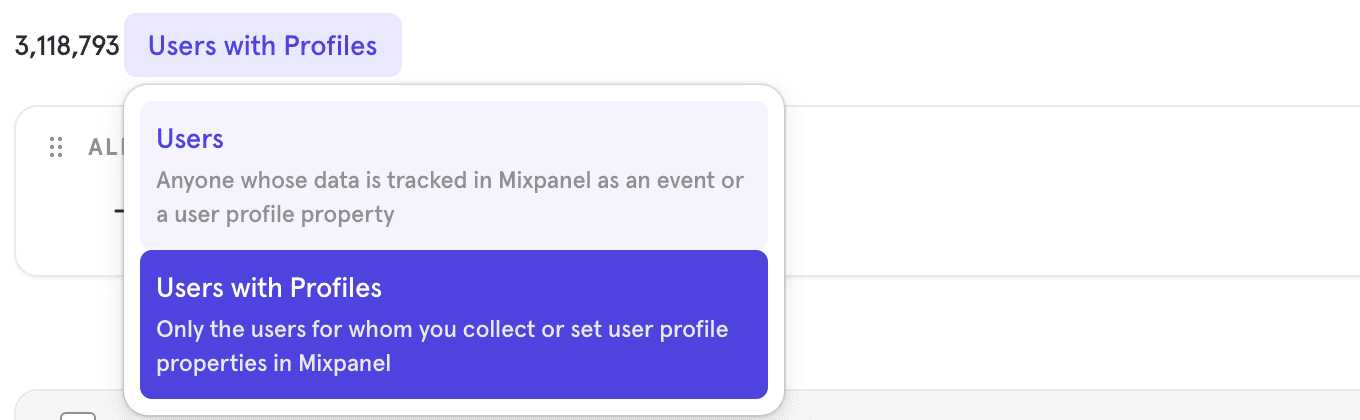This screenshot has width=1360, height=420.
Task: Click the grey table header bar at bottom
Action: (x=1000, y=406)
